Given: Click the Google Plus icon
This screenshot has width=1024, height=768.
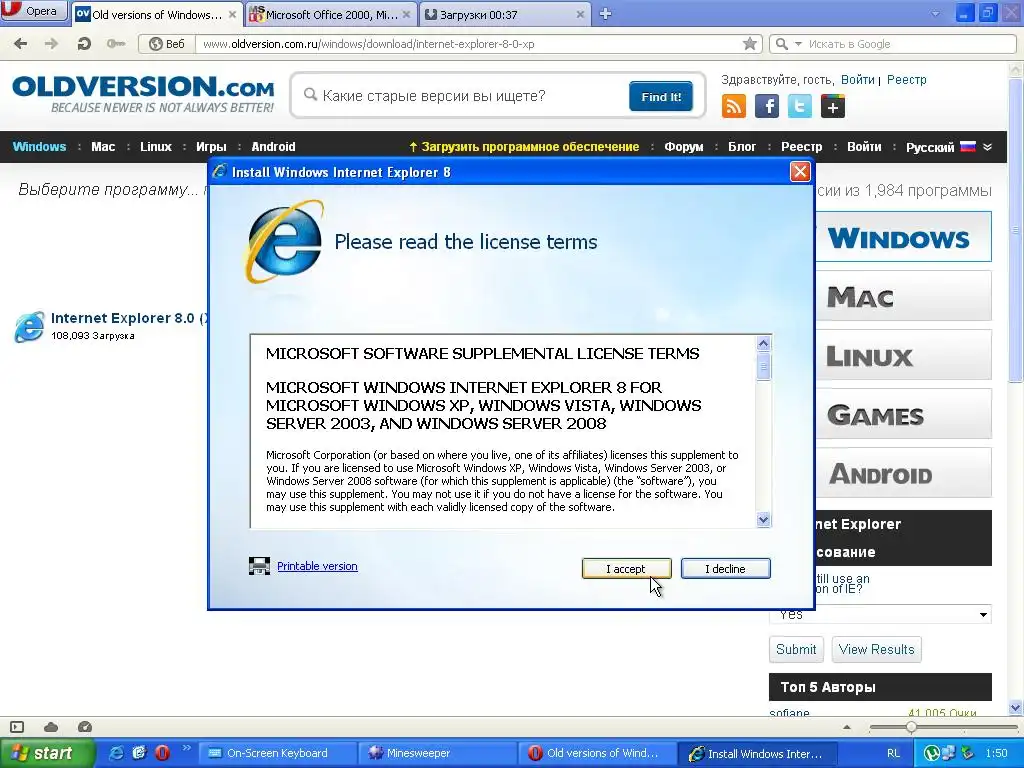Looking at the screenshot, I should pos(833,106).
